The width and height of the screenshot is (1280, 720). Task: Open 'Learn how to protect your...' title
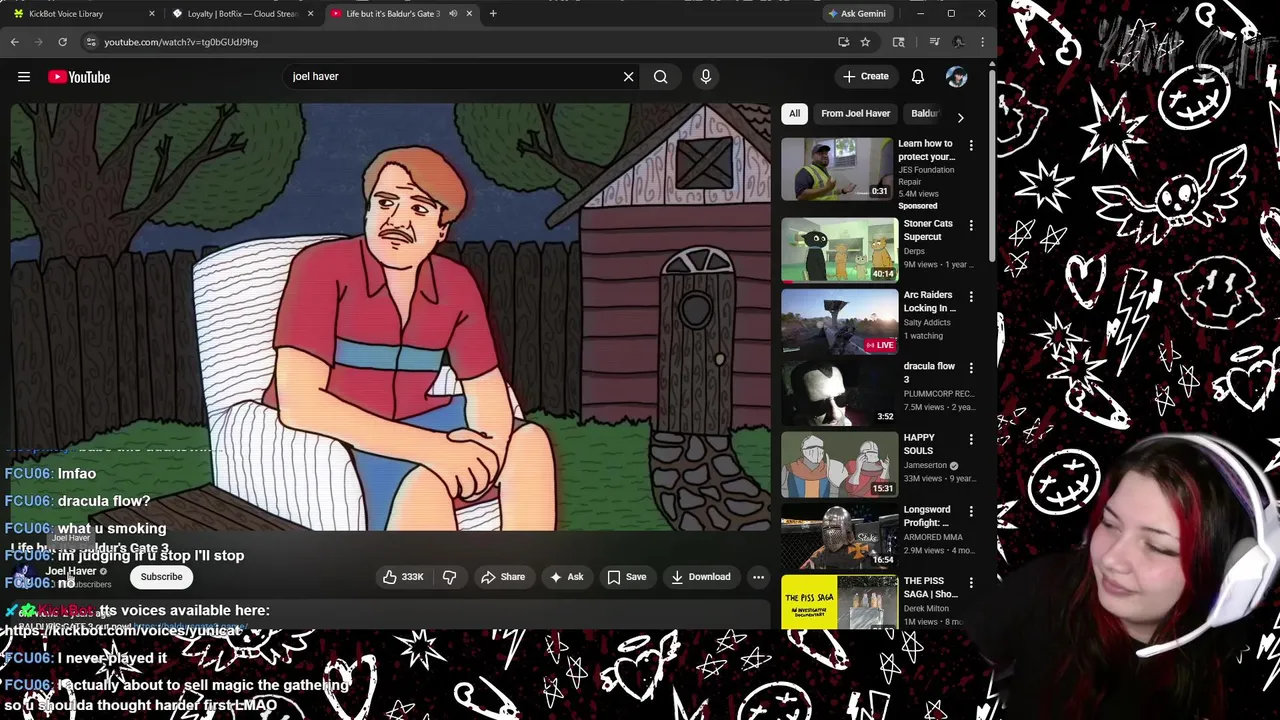(x=926, y=150)
